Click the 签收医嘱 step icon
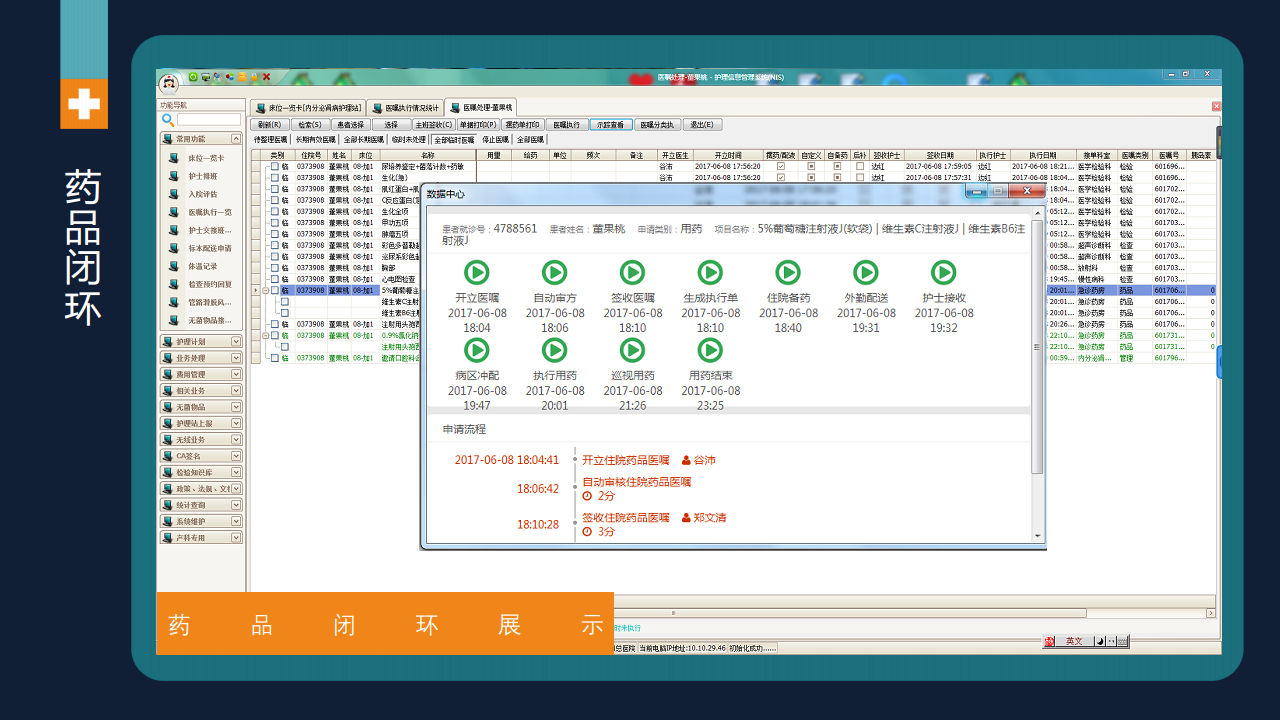Screen dimensions: 1280x720 [632, 272]
